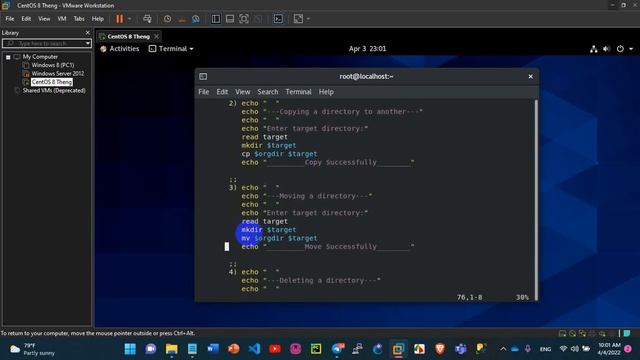Select CentOS 8 Theng in the library

point(51,82)
